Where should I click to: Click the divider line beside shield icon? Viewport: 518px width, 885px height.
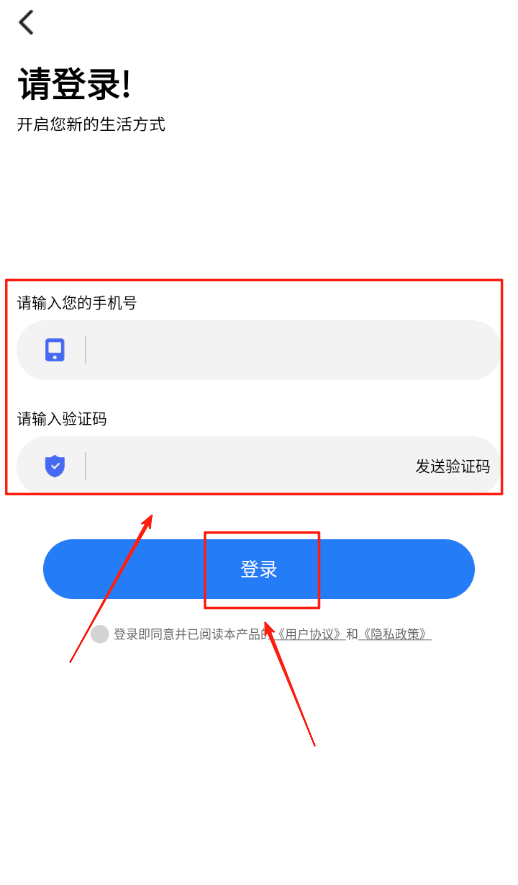[86, 466]
